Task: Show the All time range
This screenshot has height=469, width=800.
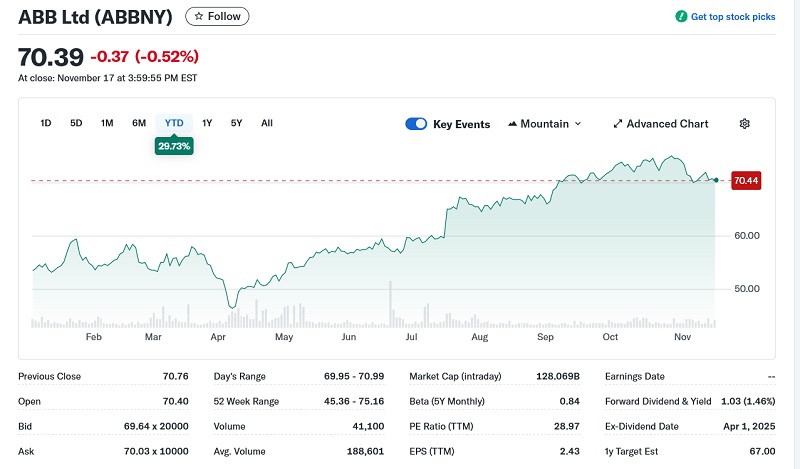Action: [x=267, y=123]
